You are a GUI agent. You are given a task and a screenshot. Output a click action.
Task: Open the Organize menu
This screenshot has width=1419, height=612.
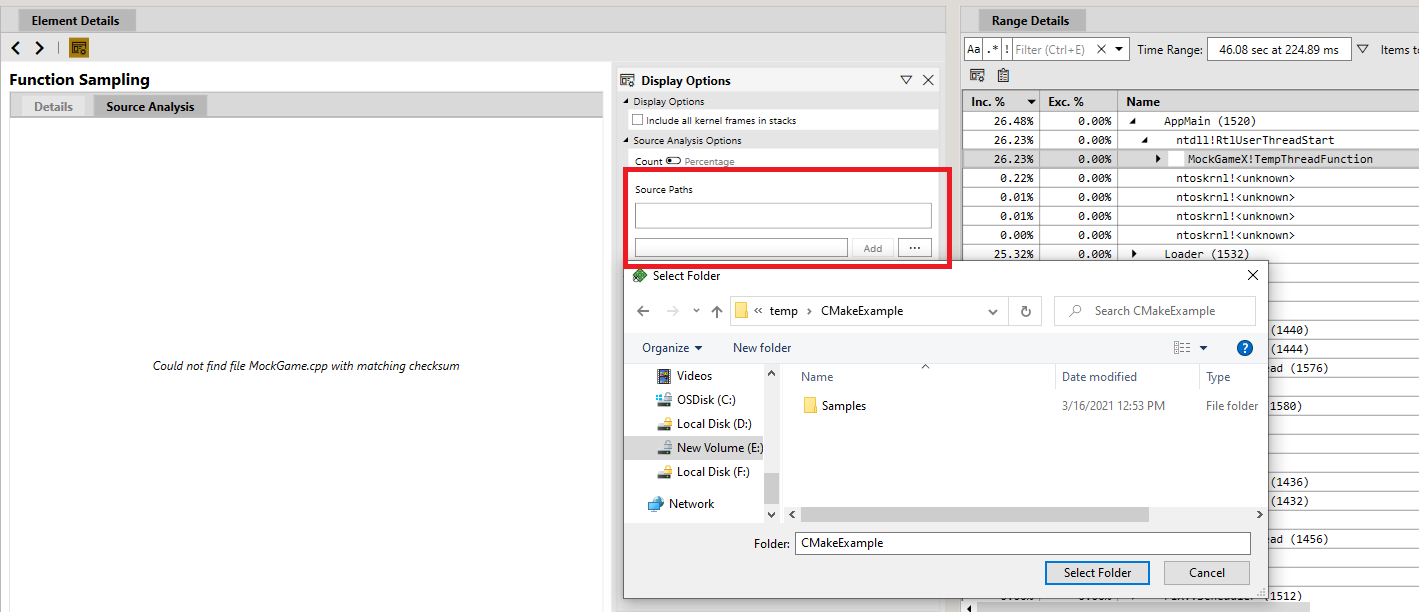(672, 348)
